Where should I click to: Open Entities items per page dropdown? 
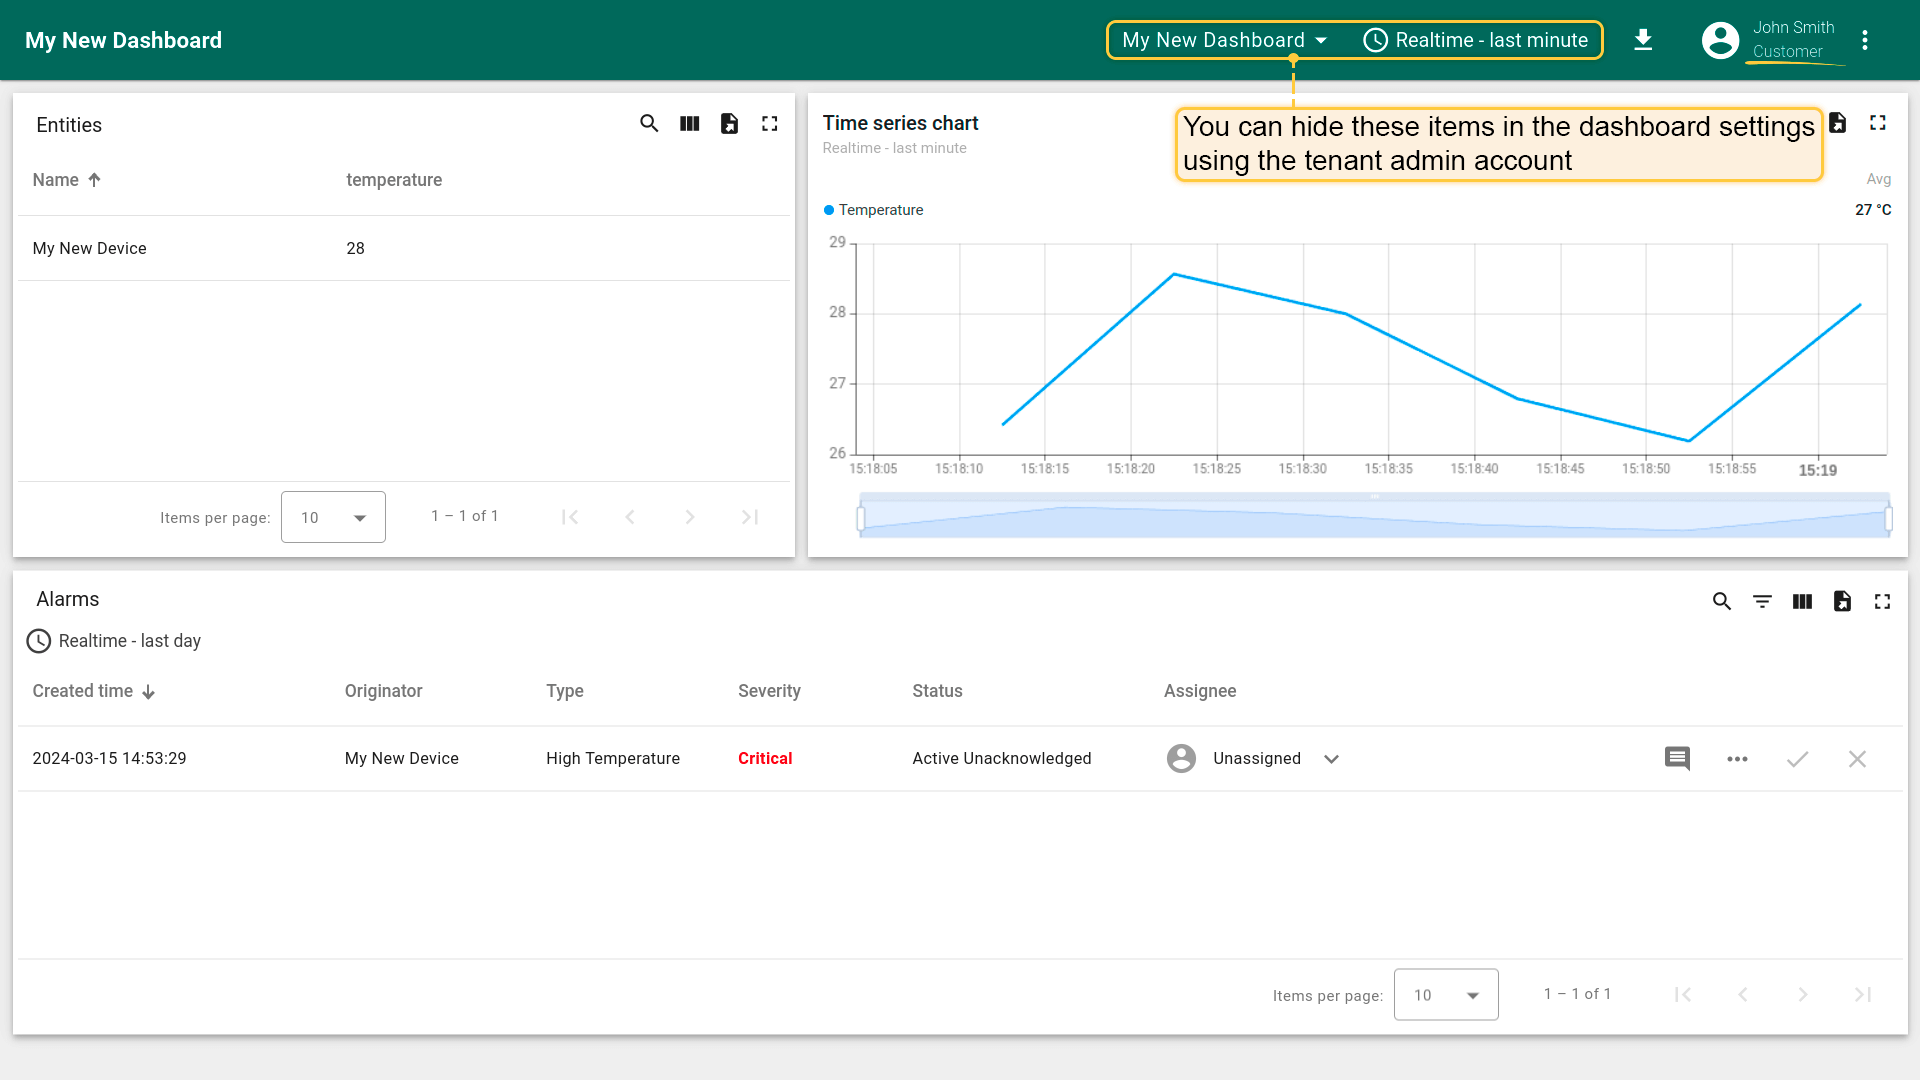(333, 517)
